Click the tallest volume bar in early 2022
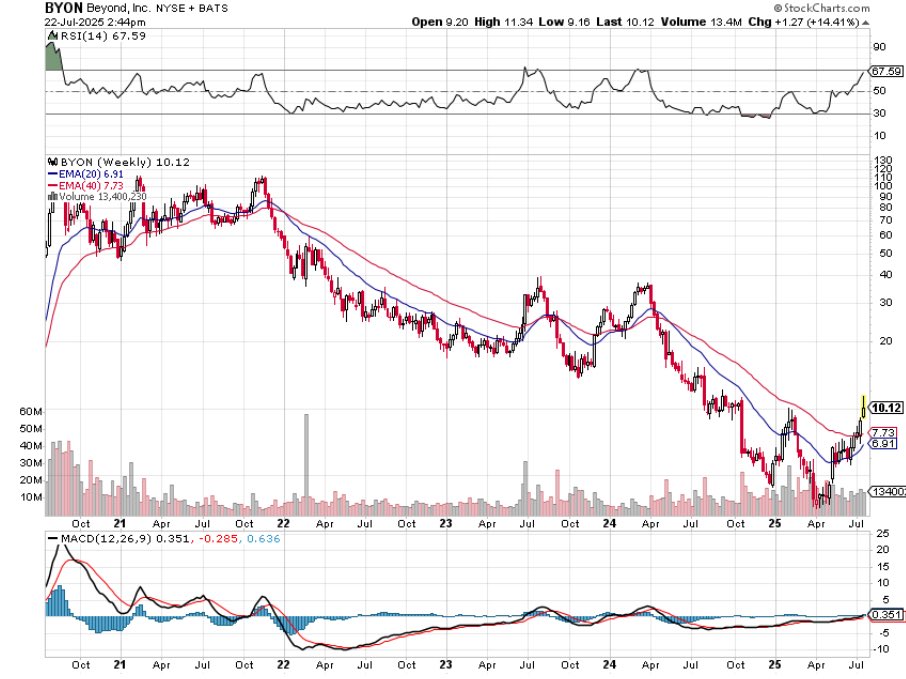The height and width of the screenshot is (679, 906). (x=306, y=464)
